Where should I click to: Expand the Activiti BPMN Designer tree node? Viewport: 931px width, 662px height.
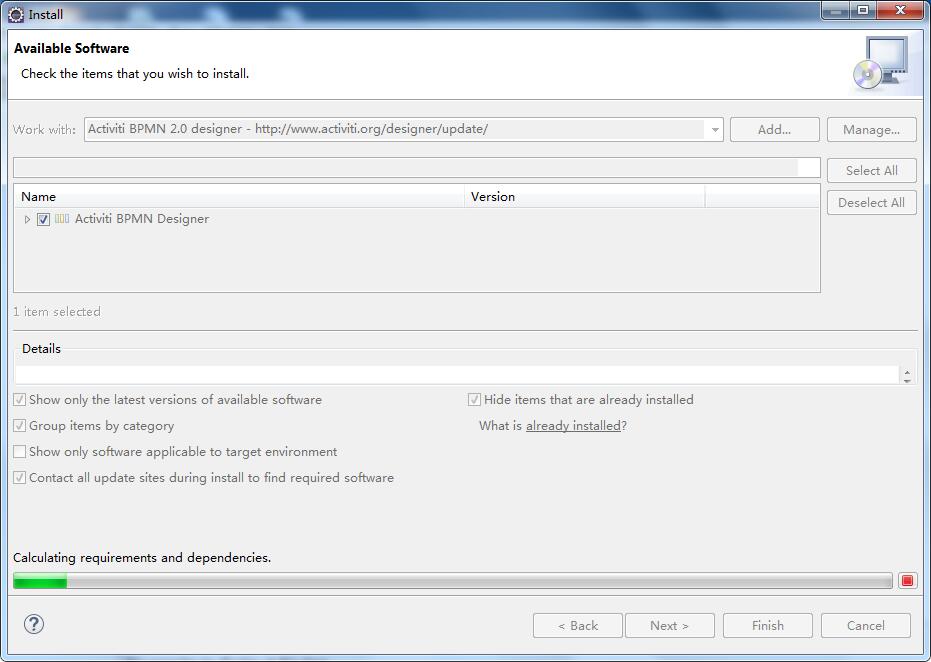tap(27, 219)
